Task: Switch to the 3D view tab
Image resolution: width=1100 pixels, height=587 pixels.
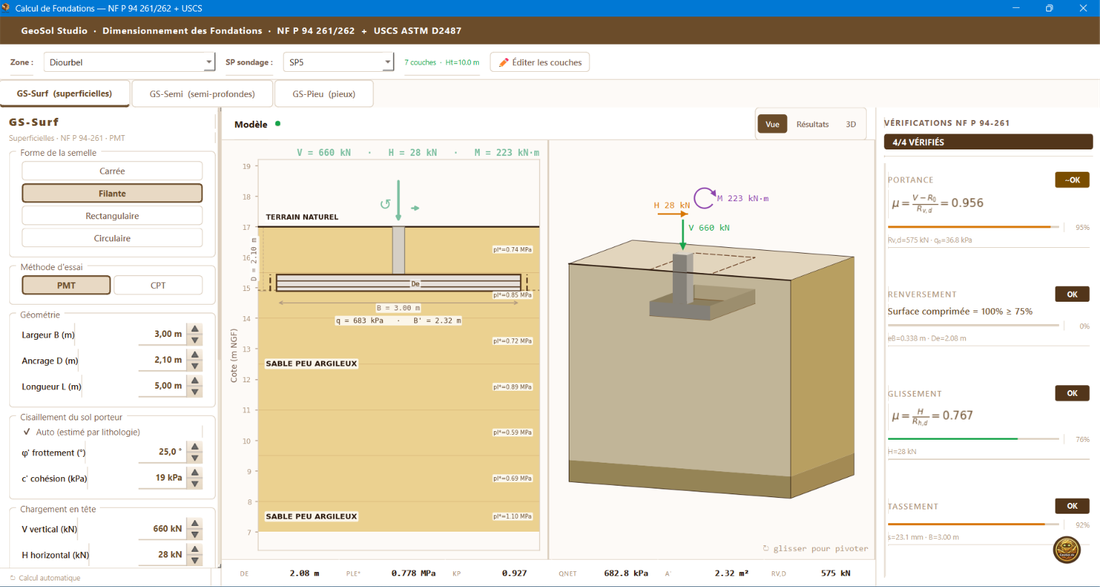Action: pyautogui.click(x=851, y=124)
